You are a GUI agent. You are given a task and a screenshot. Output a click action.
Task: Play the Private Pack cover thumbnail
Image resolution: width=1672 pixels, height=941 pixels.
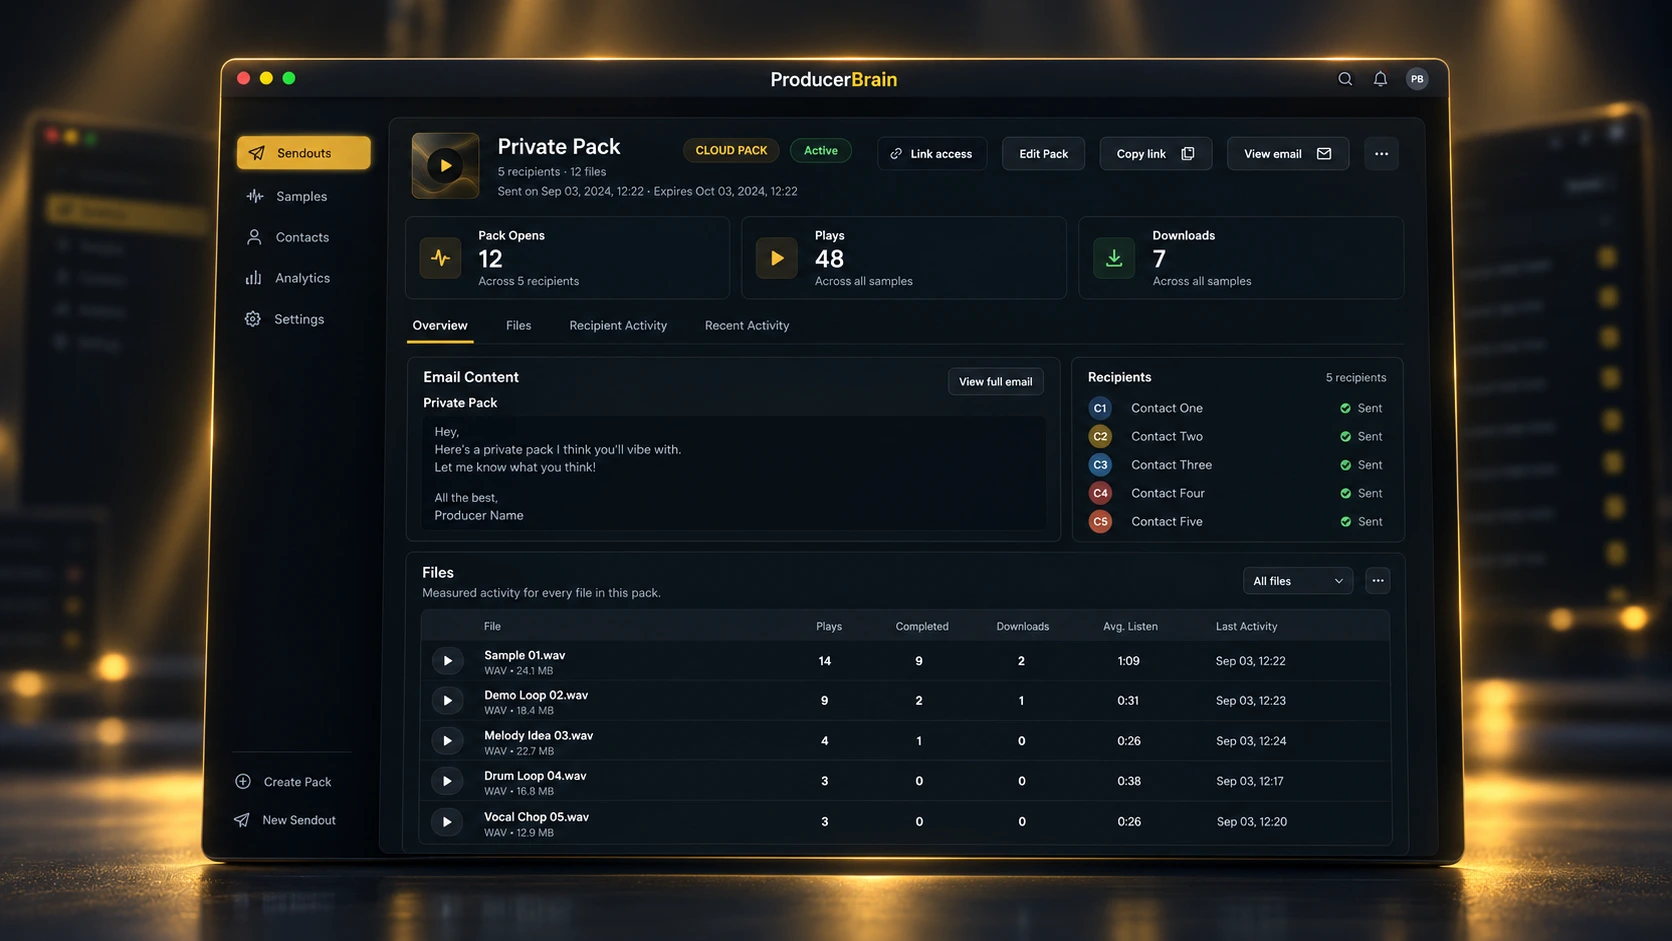pos(445,166)
